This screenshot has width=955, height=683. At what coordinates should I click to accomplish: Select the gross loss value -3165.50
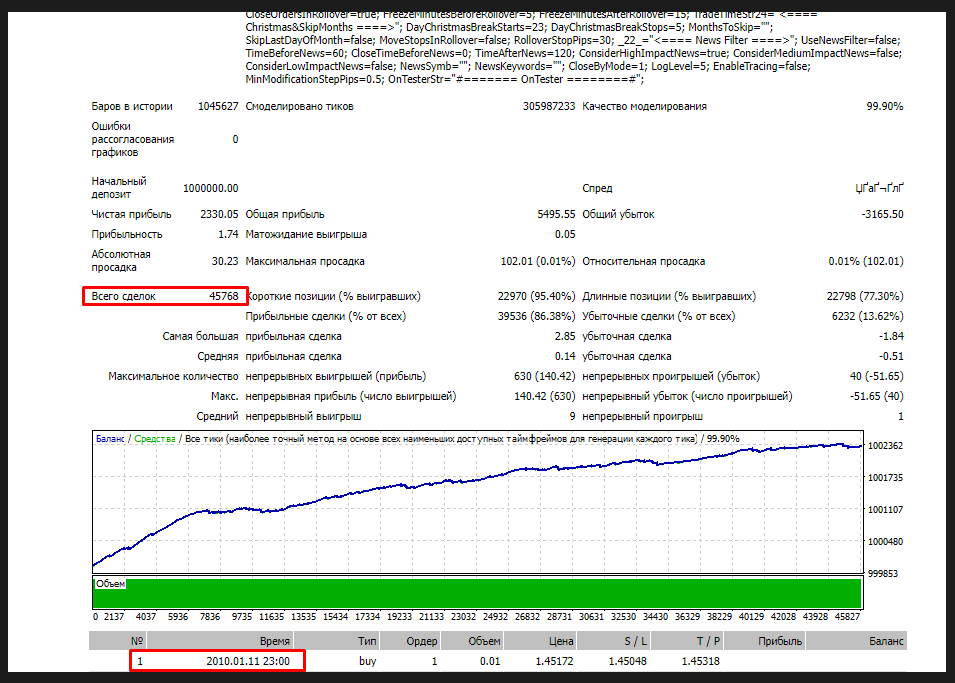click(883, 214)
